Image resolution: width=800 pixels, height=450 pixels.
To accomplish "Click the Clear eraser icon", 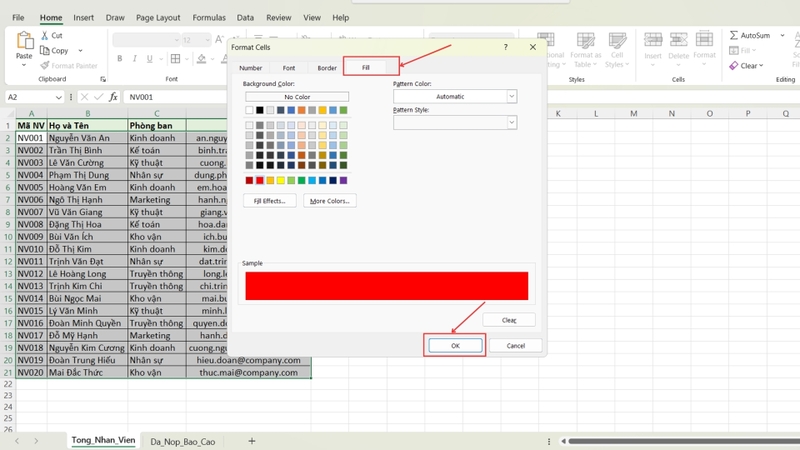I will pos(734,65).
